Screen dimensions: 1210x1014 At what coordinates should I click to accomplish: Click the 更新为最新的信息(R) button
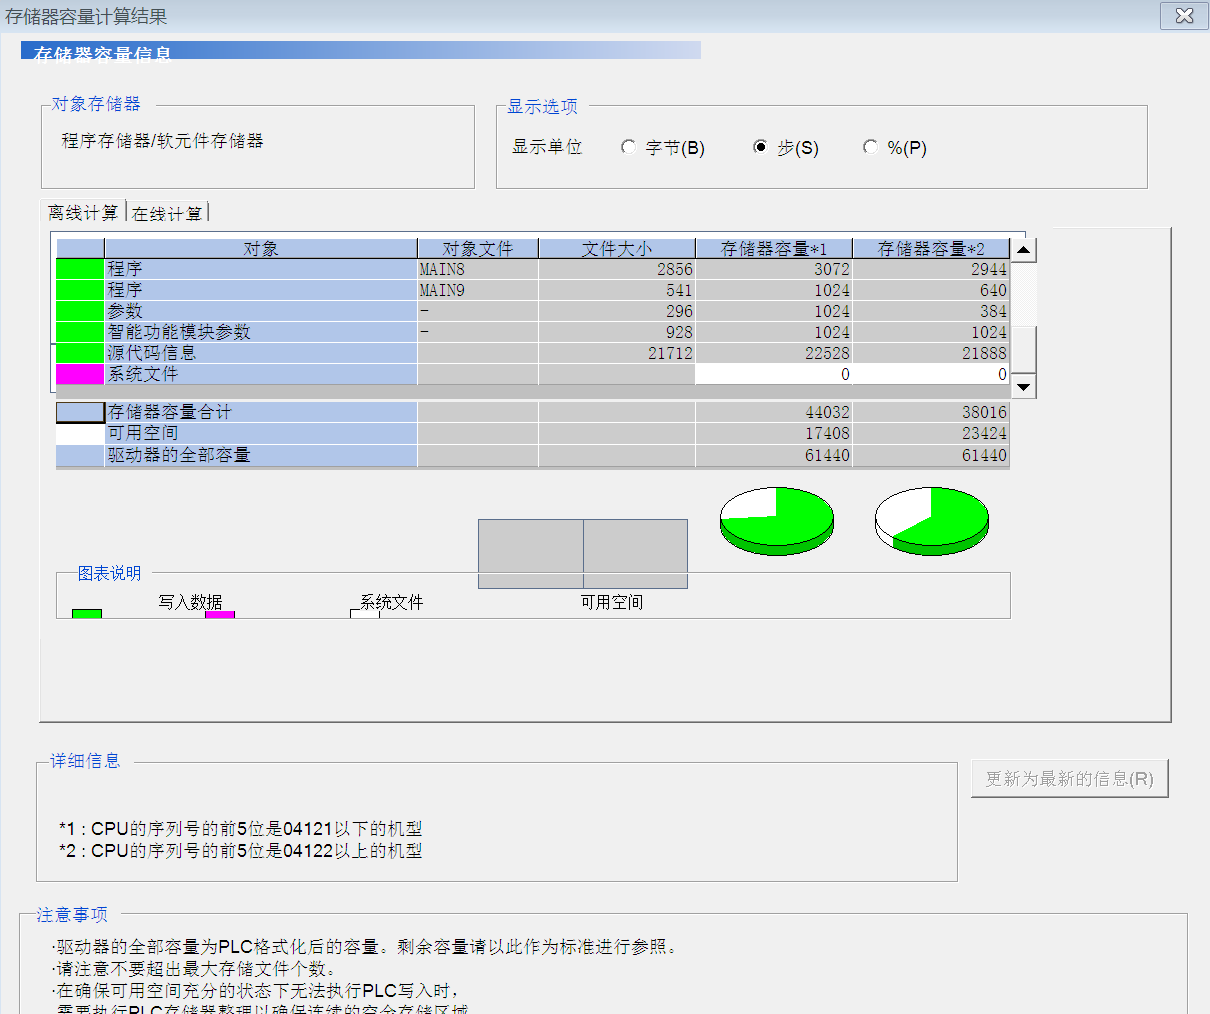(1069, 779)
